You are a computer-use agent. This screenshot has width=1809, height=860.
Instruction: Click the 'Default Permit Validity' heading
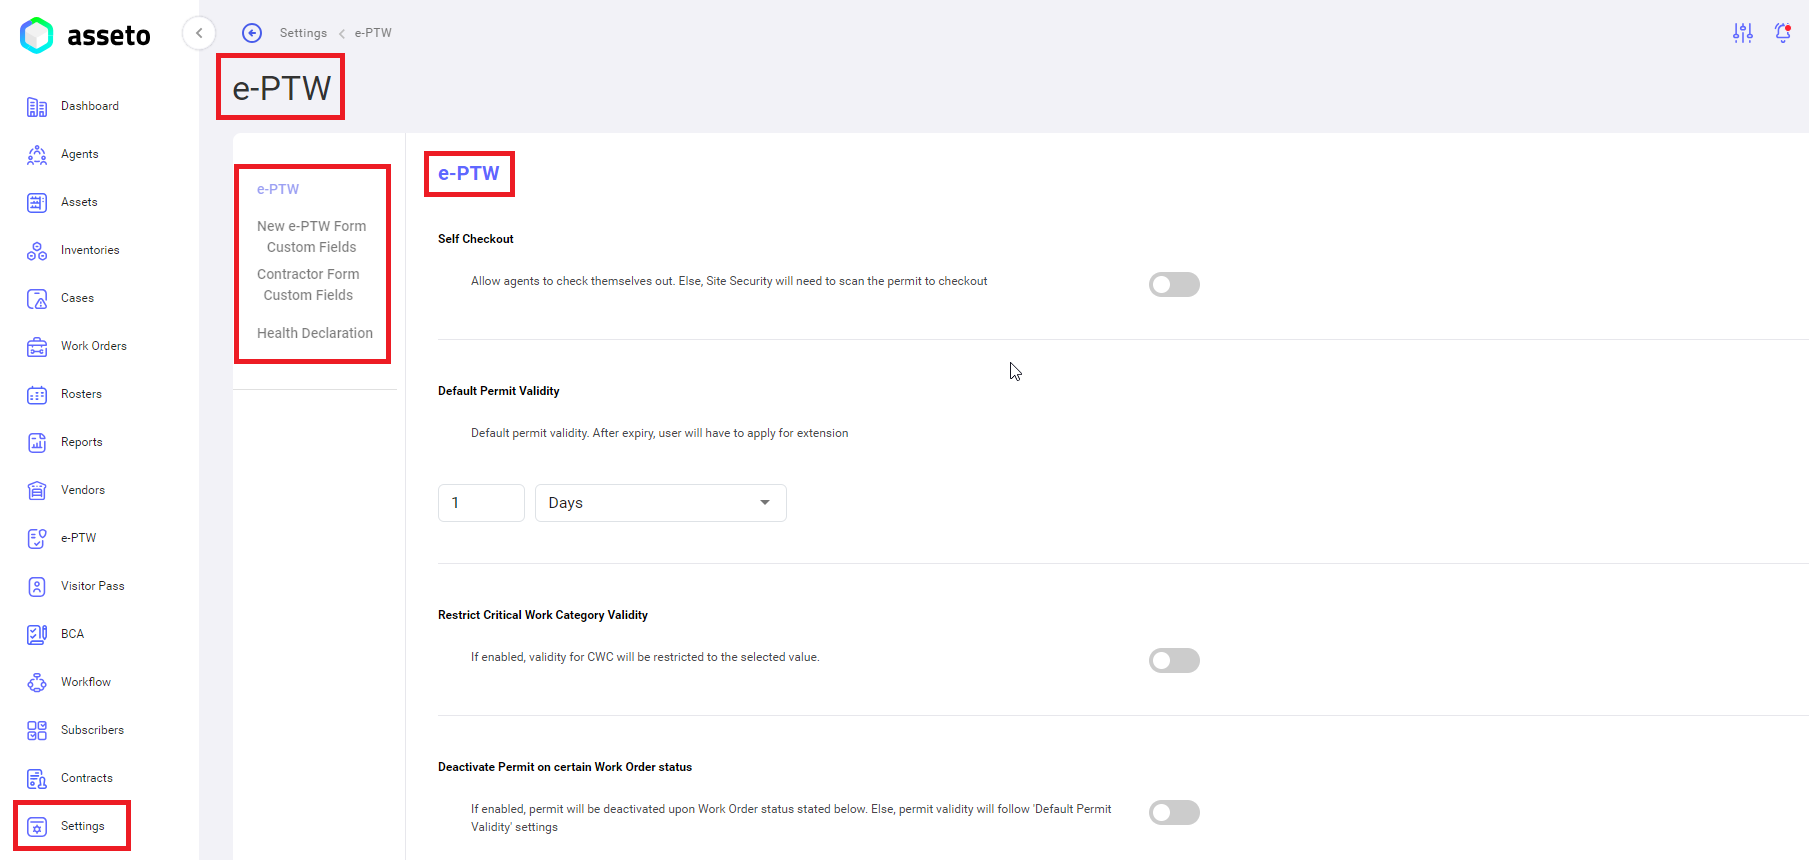[x=499, y=391]
